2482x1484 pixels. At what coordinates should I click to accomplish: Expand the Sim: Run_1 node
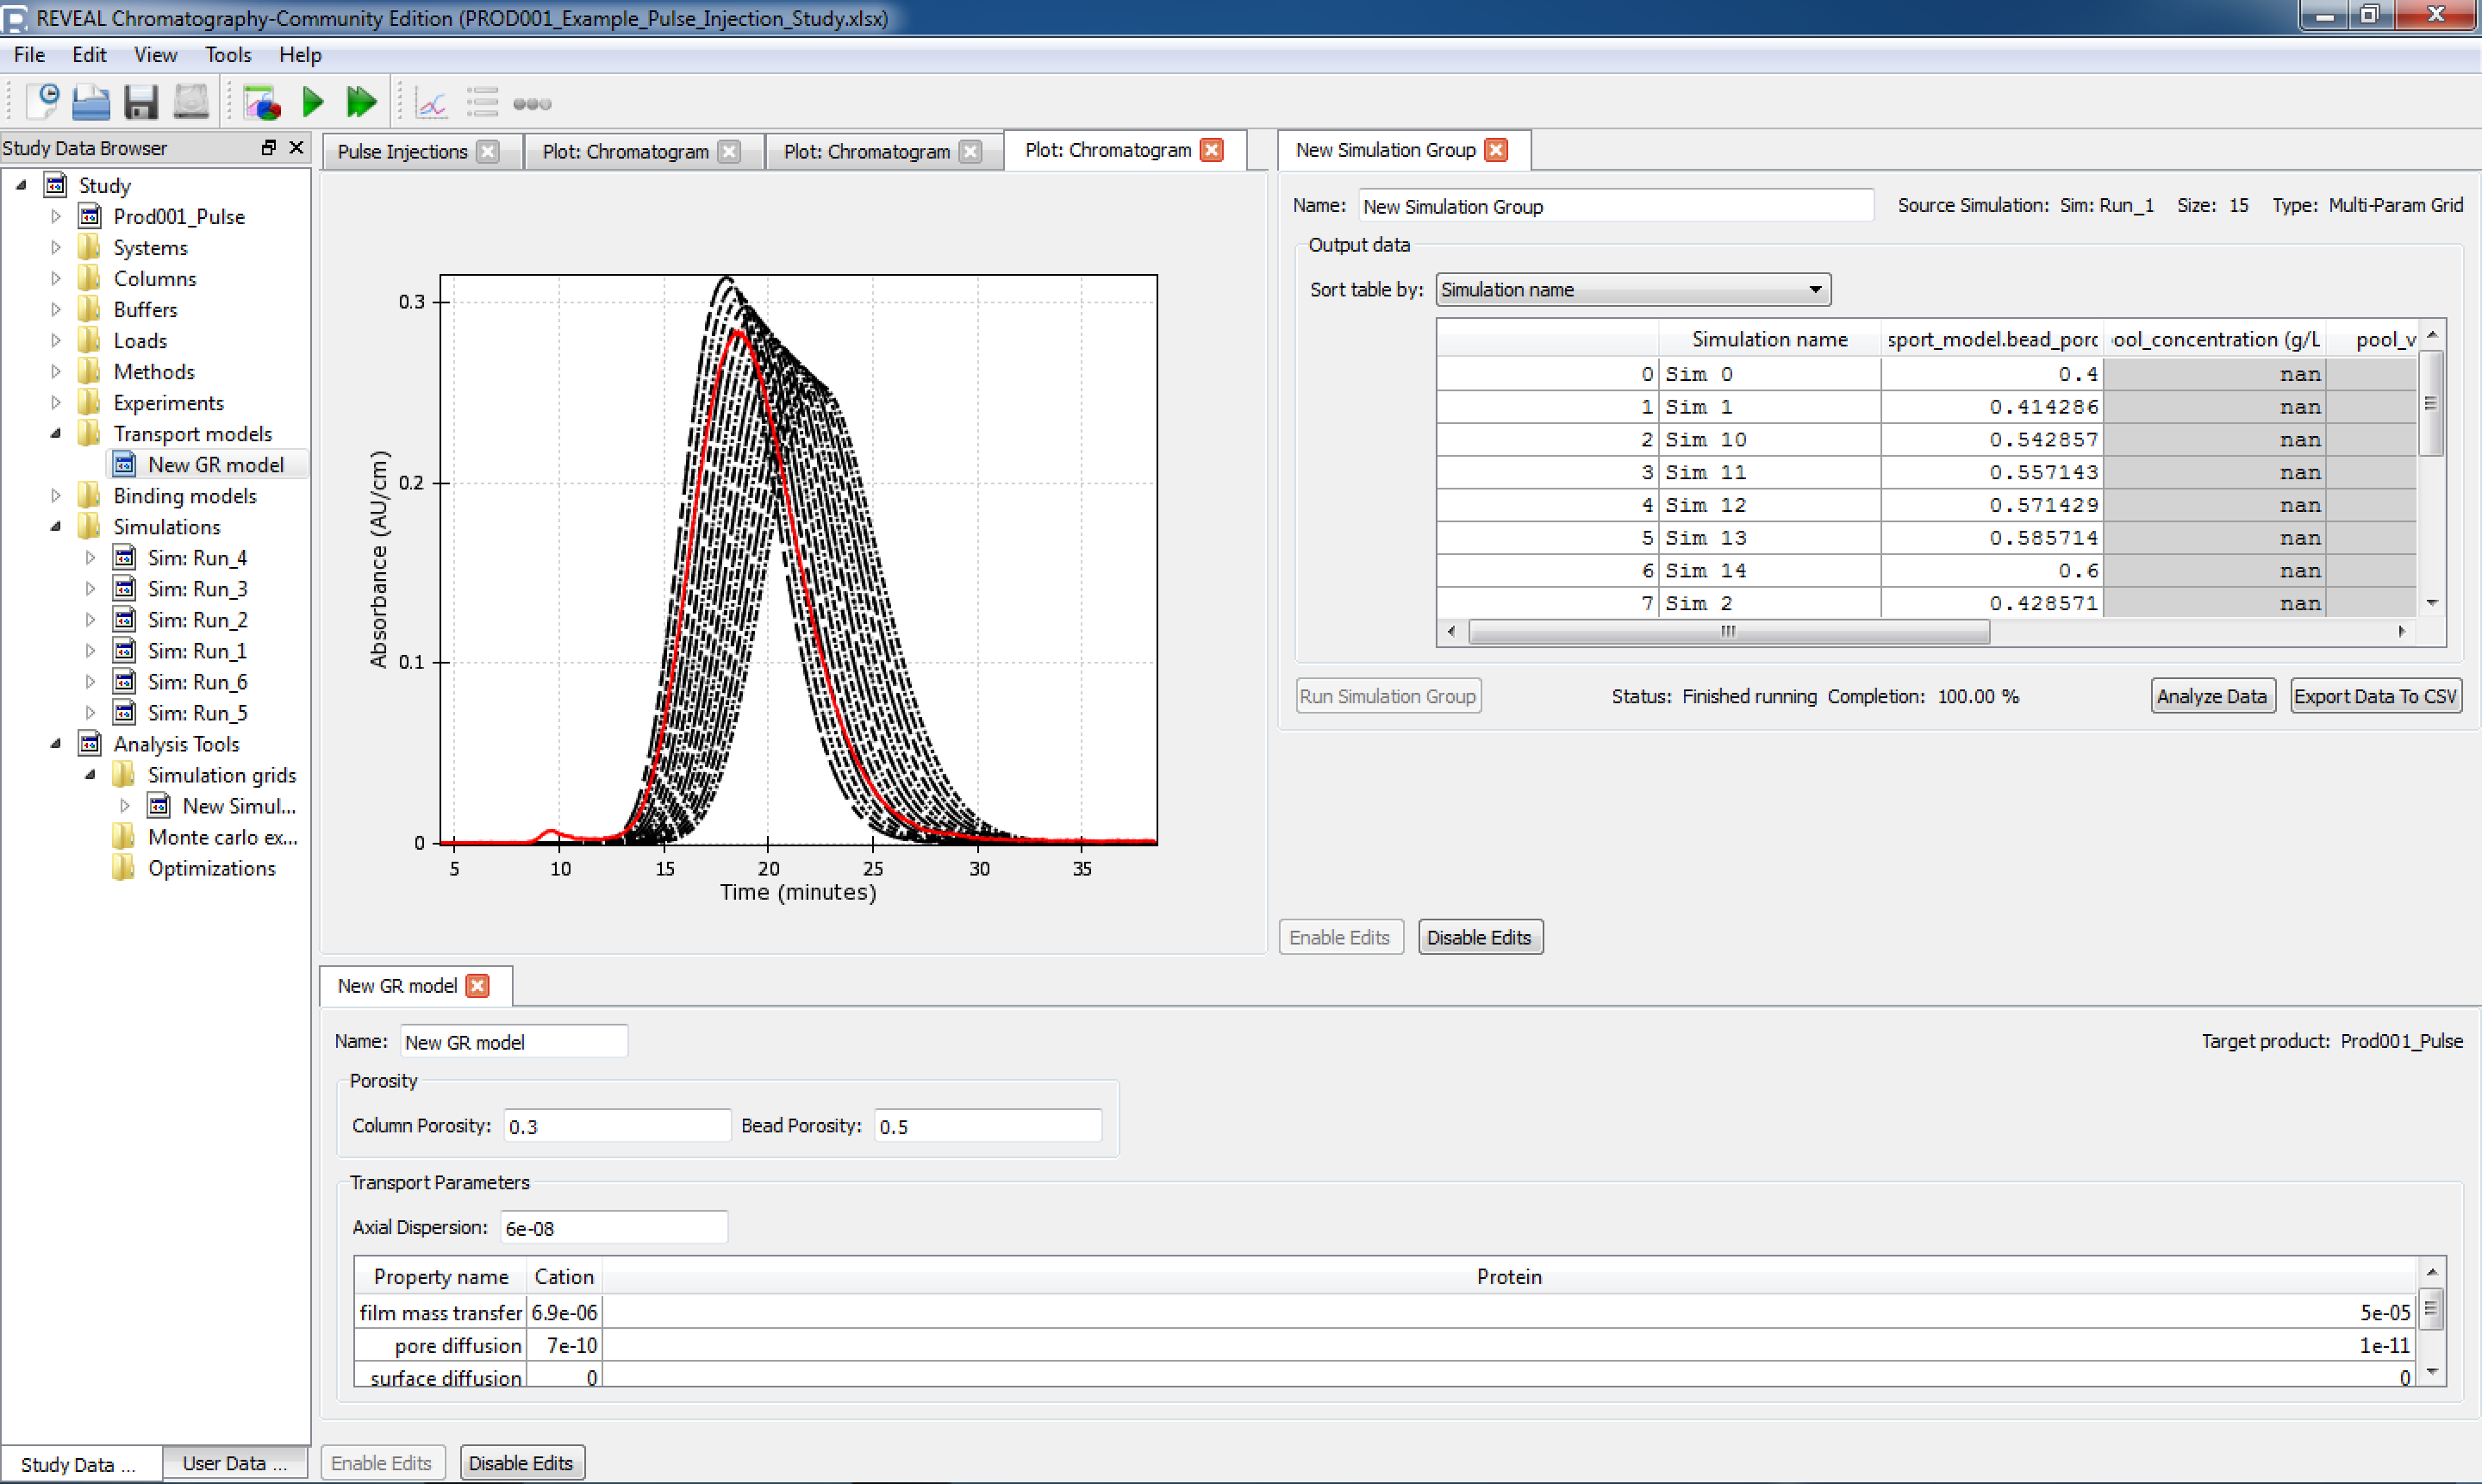pos(90,651)
